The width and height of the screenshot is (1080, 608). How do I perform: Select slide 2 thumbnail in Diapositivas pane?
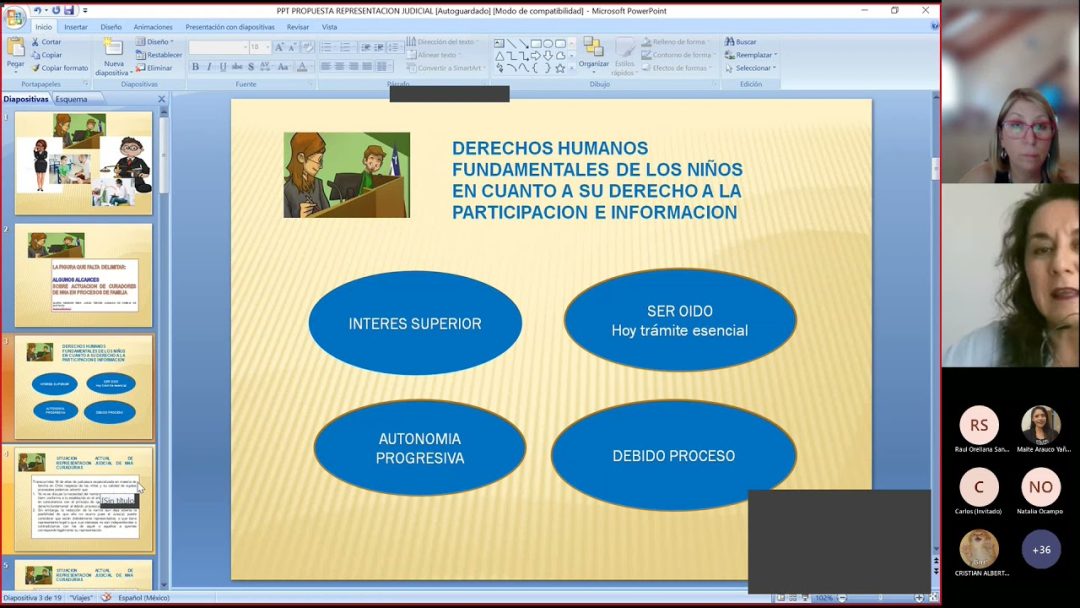tap(83, 275)
